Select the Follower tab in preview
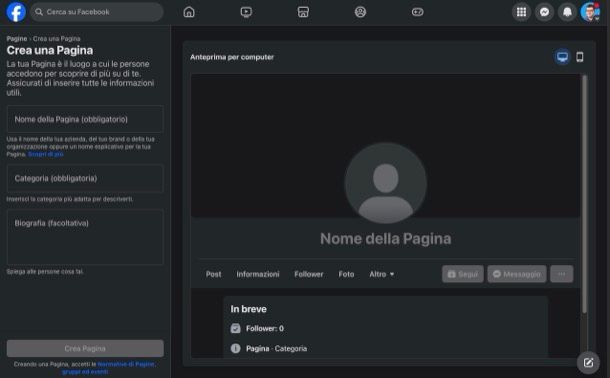This screenshot has width=610, height=378. tap(309, 274)
